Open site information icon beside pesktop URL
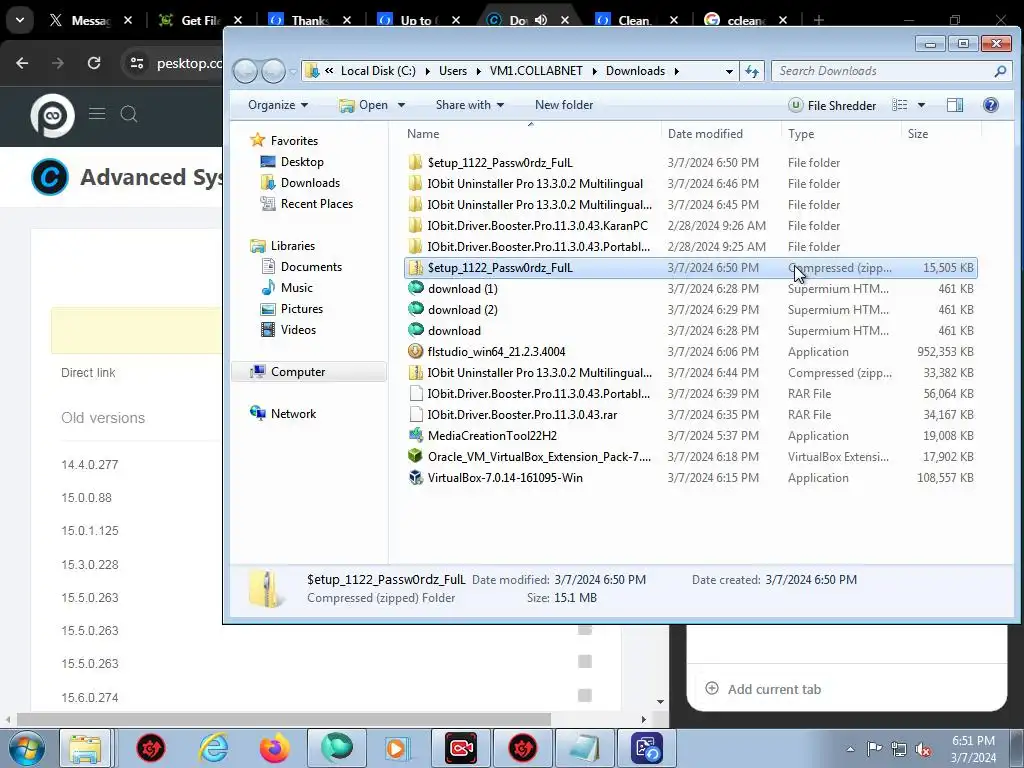1024x768 pixels. point(136,63)
